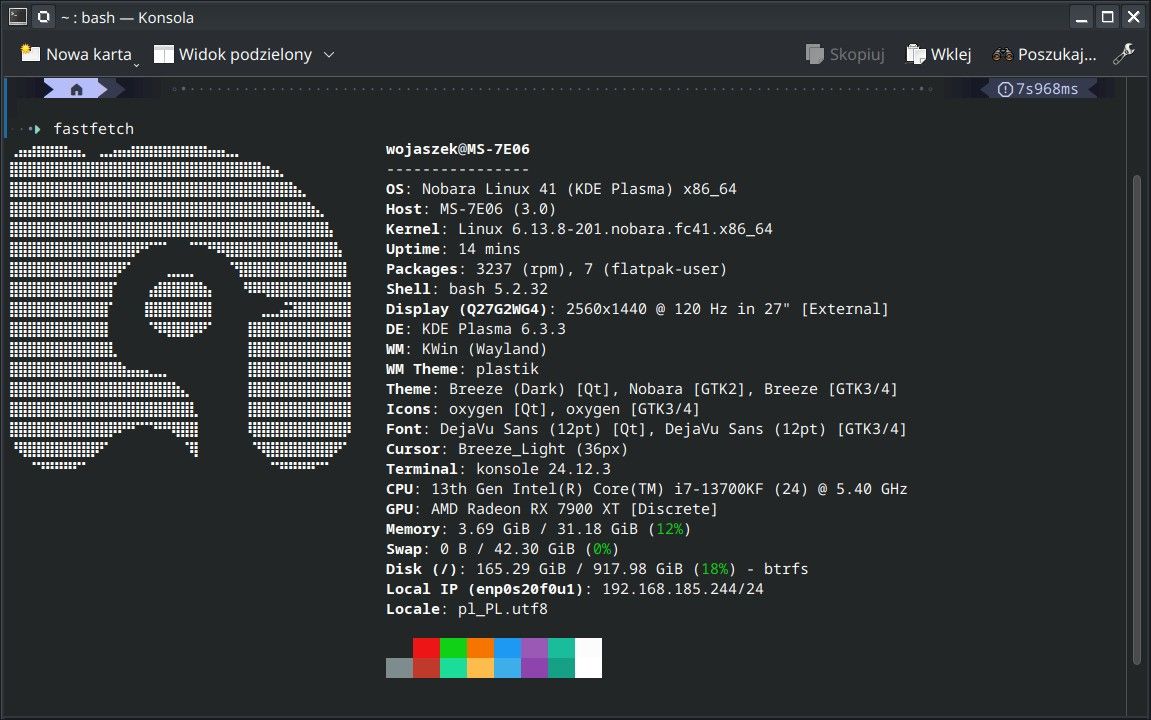This screenshot has width=1151, height=720.
Task: Click the text "3237 (rpm), 7 (flatpak-user)"
Action: [602, 269]
